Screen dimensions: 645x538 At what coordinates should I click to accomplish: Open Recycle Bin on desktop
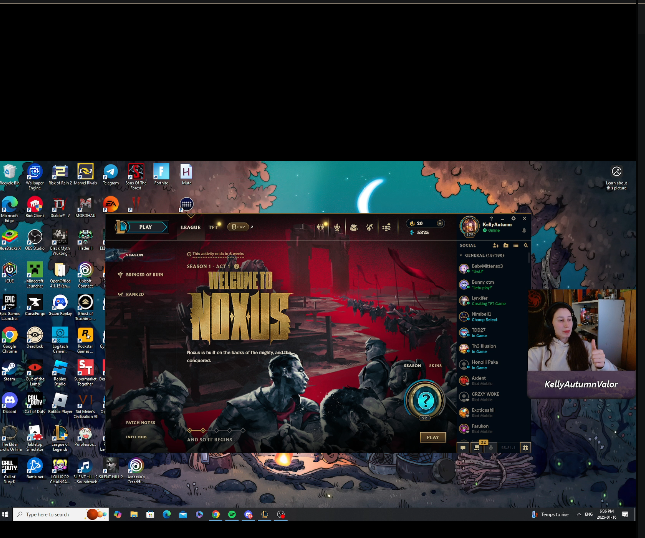[9, 174]
